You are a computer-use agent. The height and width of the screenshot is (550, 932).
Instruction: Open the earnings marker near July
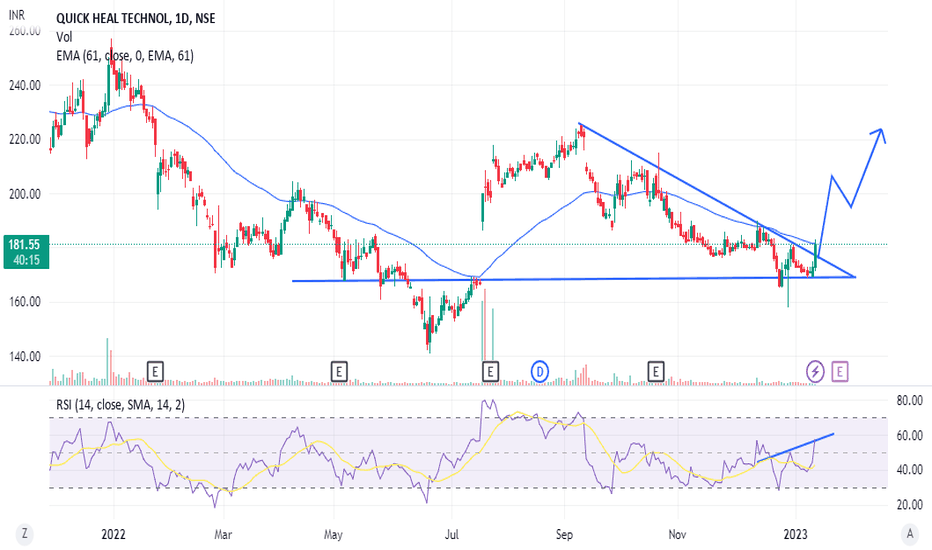point(490,372)
